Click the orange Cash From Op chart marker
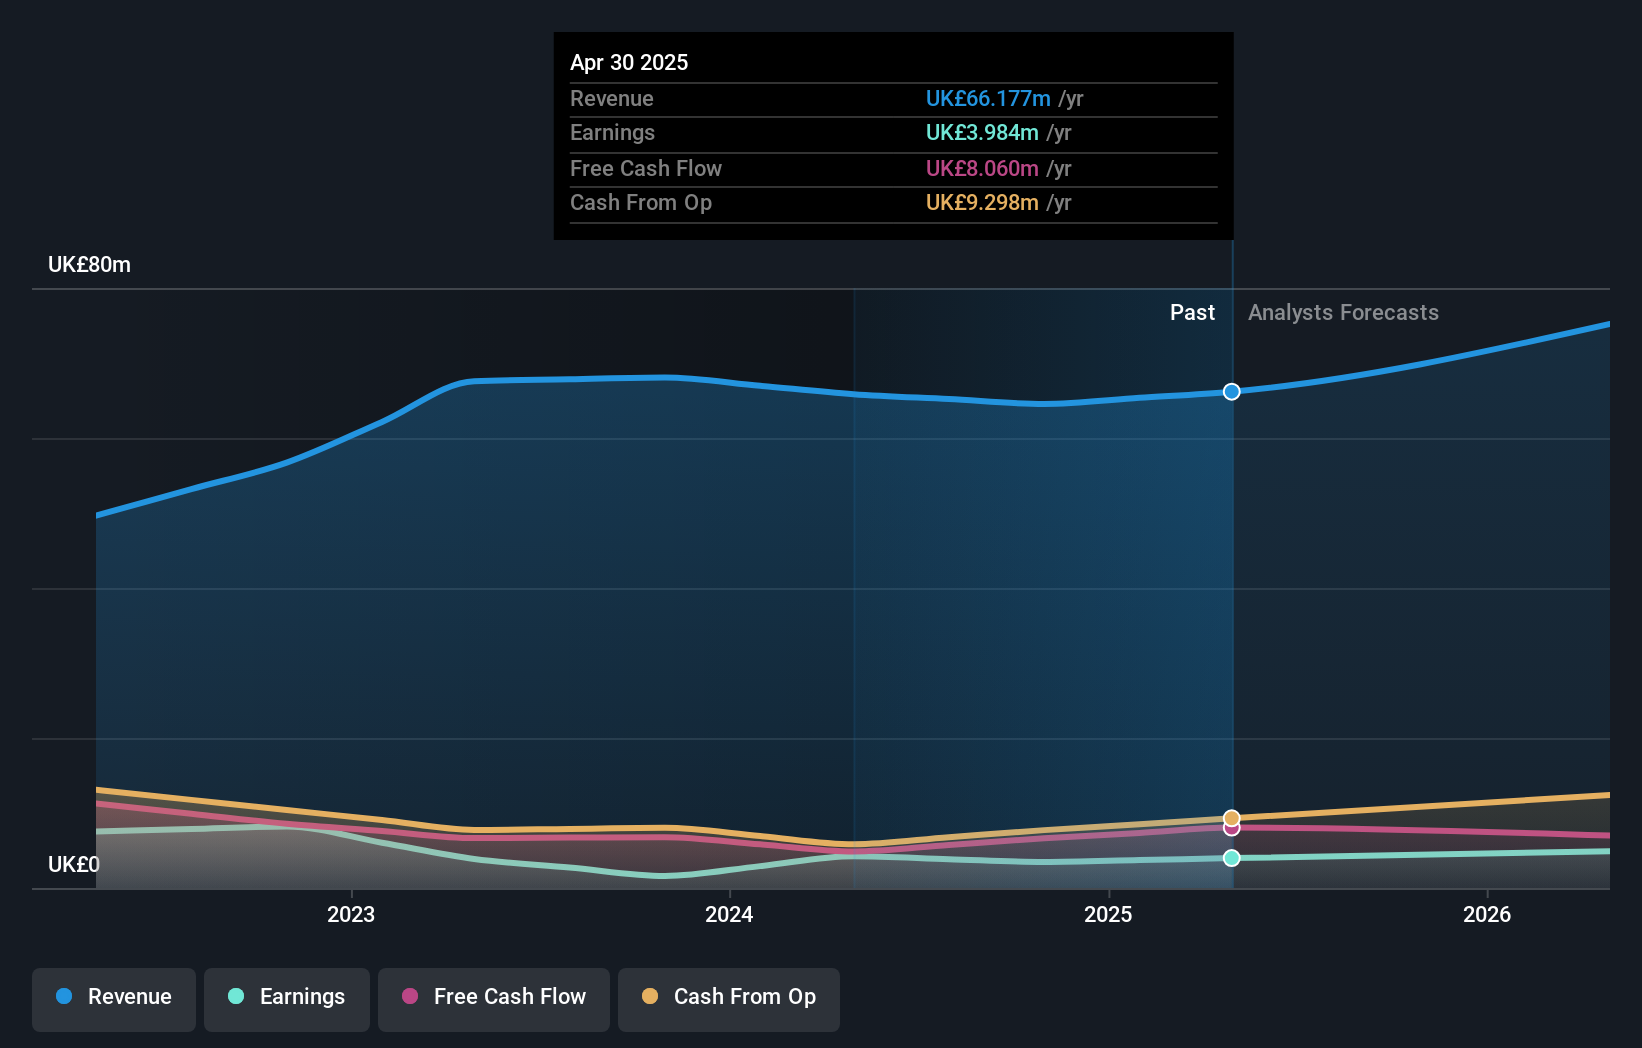The image size is (1642, 1048). pos(1231,817)
